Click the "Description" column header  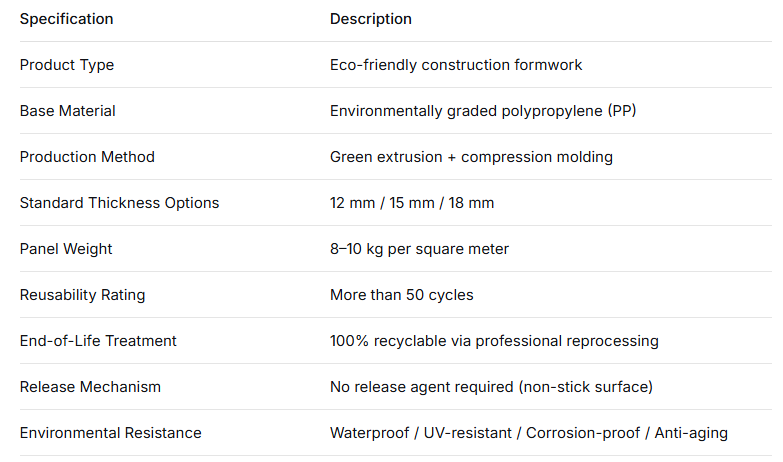[370, 19]
